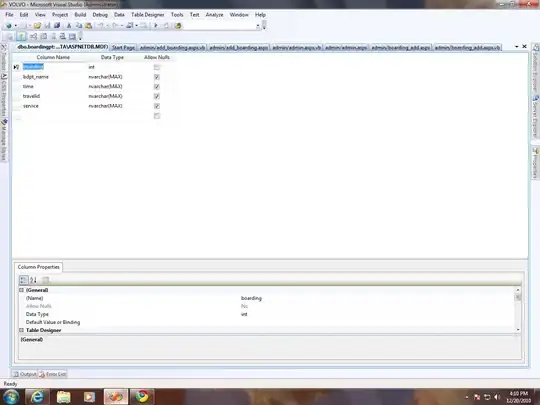Open the CSS Properties side tab

coord(4,95)
